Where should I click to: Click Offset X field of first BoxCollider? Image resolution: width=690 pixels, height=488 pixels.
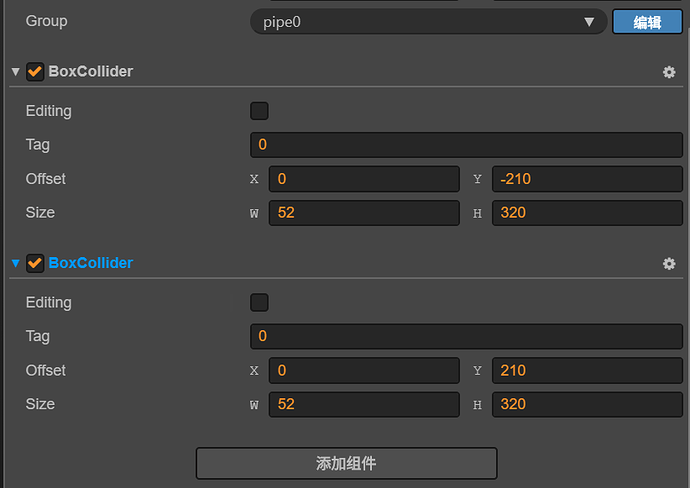[364, 179]
